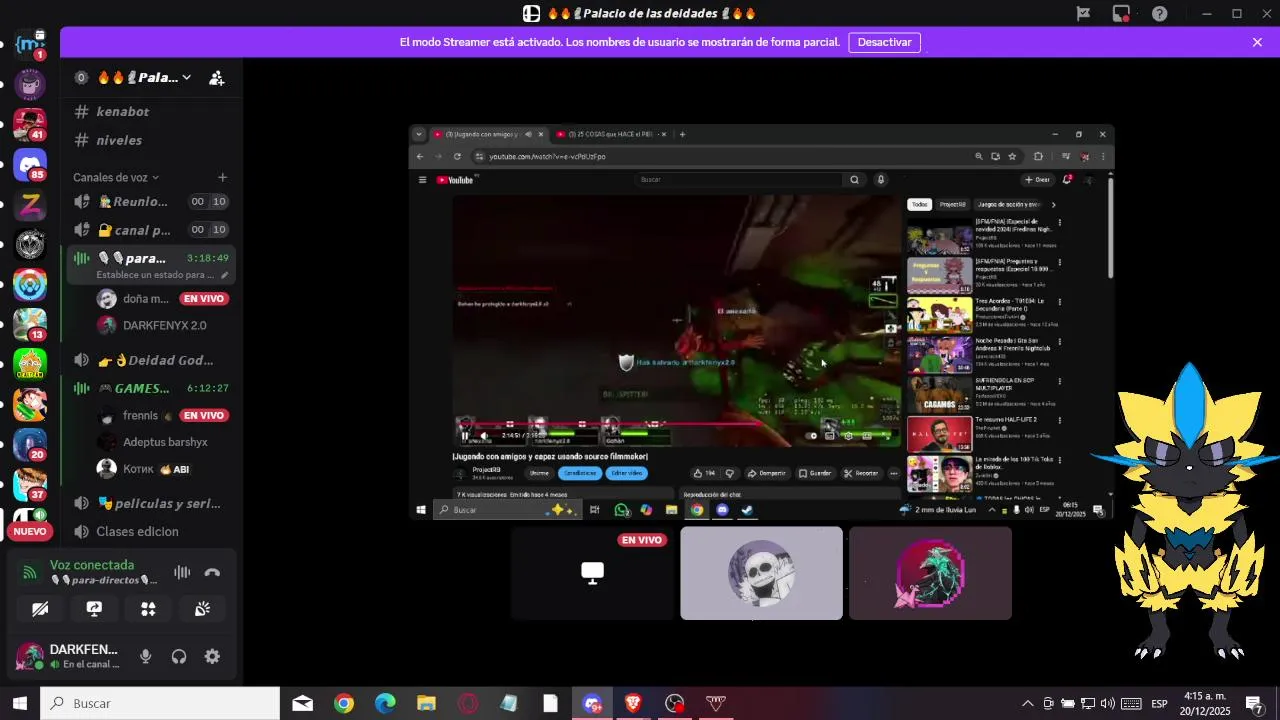Open Brave browser from the taskbar
Screen dimensions: 1280x720
(633, 703)
